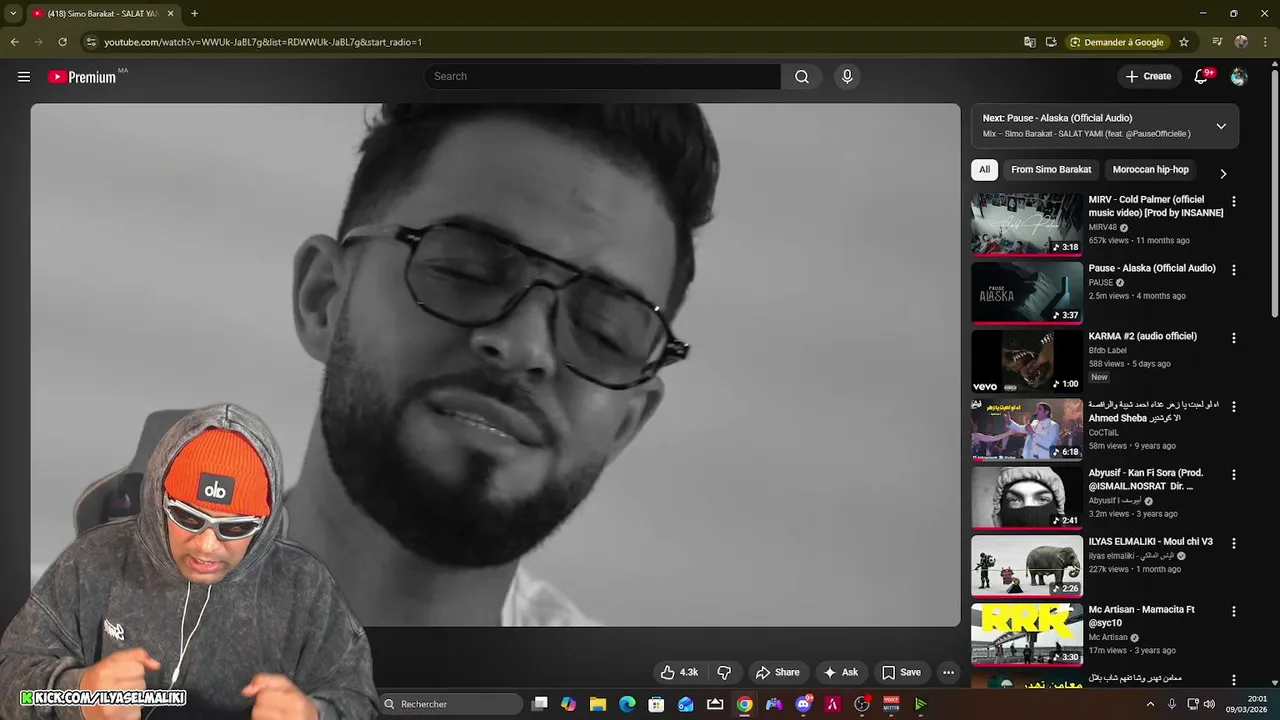1280x720 pixels.
Task: Open Chrome profile avatar
Action: coord(1241,42)
